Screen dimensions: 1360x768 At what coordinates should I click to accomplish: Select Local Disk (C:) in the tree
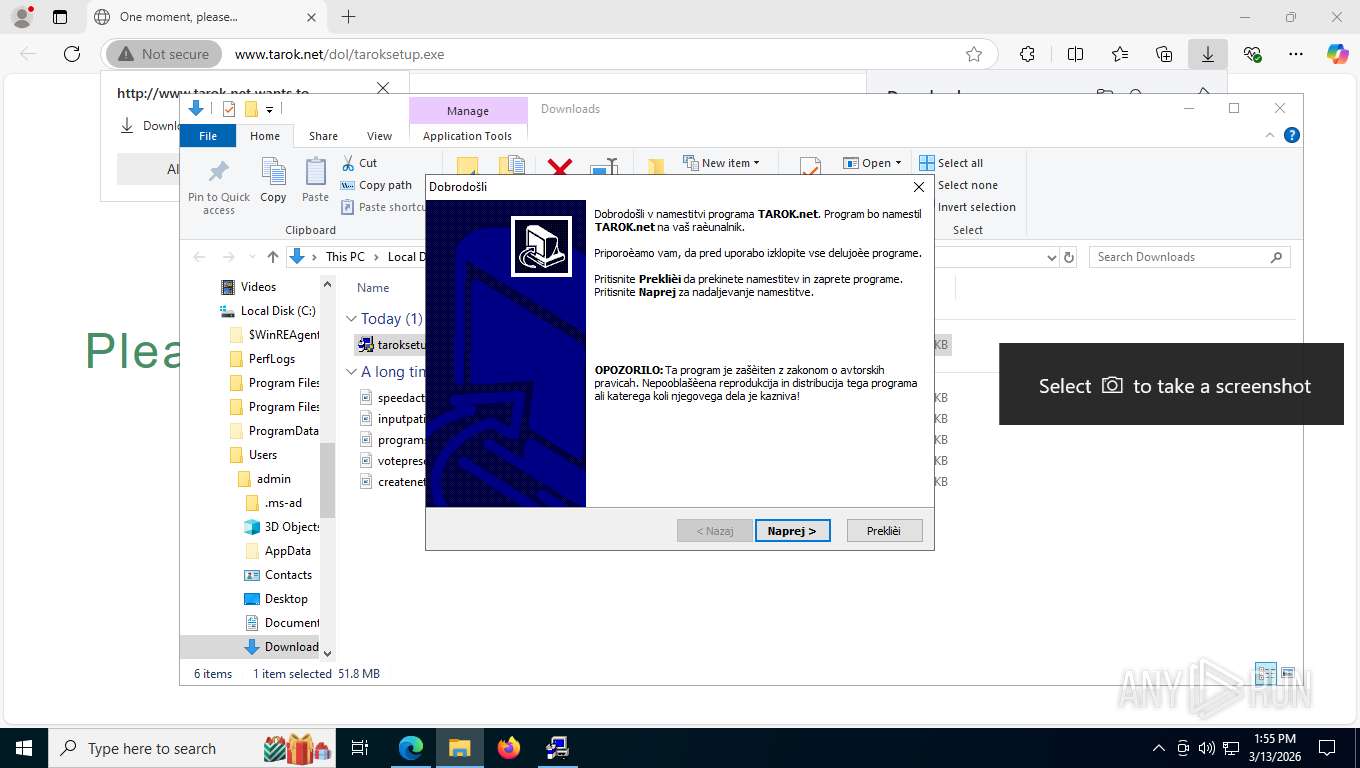268,311
